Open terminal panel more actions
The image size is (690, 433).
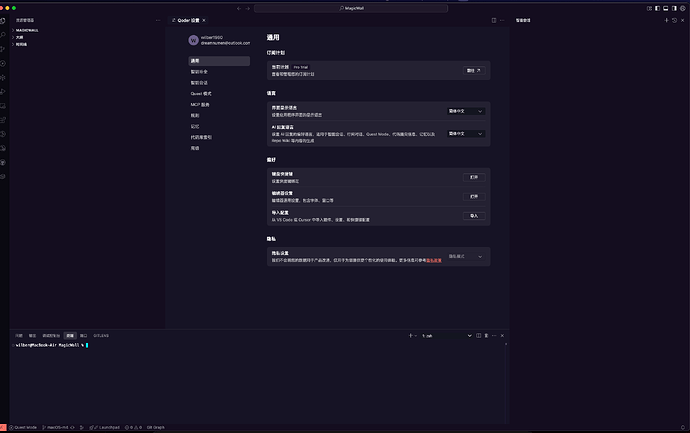coord(494,336)
